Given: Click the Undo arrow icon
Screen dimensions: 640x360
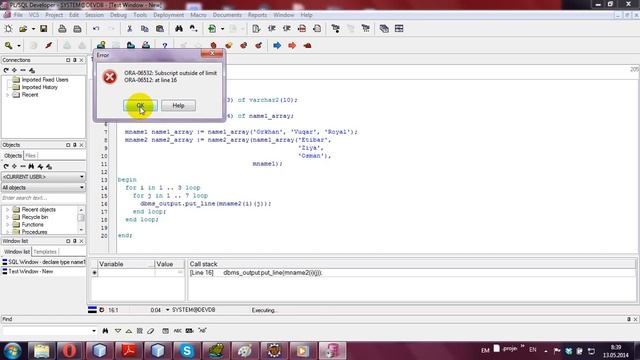Looking at the screenshot, I should pos(96,29).
